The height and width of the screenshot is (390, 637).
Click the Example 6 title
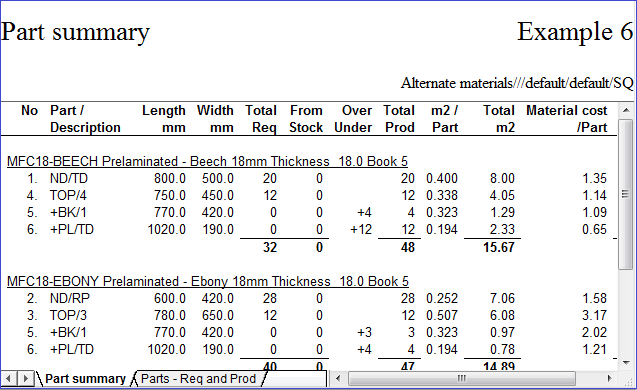point(575,31)
